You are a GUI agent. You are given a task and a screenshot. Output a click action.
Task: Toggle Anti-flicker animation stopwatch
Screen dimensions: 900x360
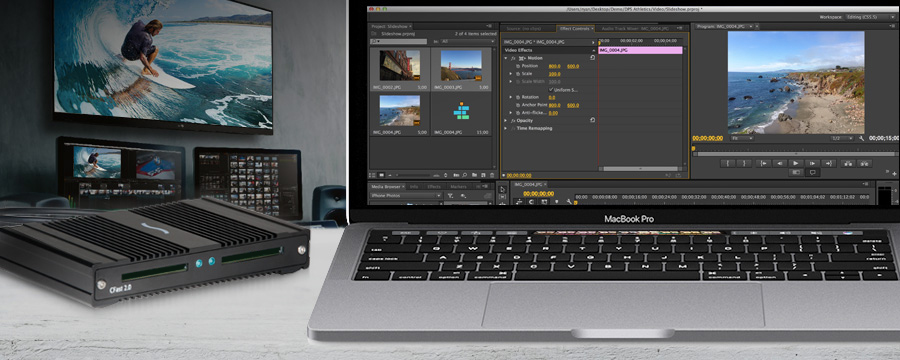click(x=518, y=113)
